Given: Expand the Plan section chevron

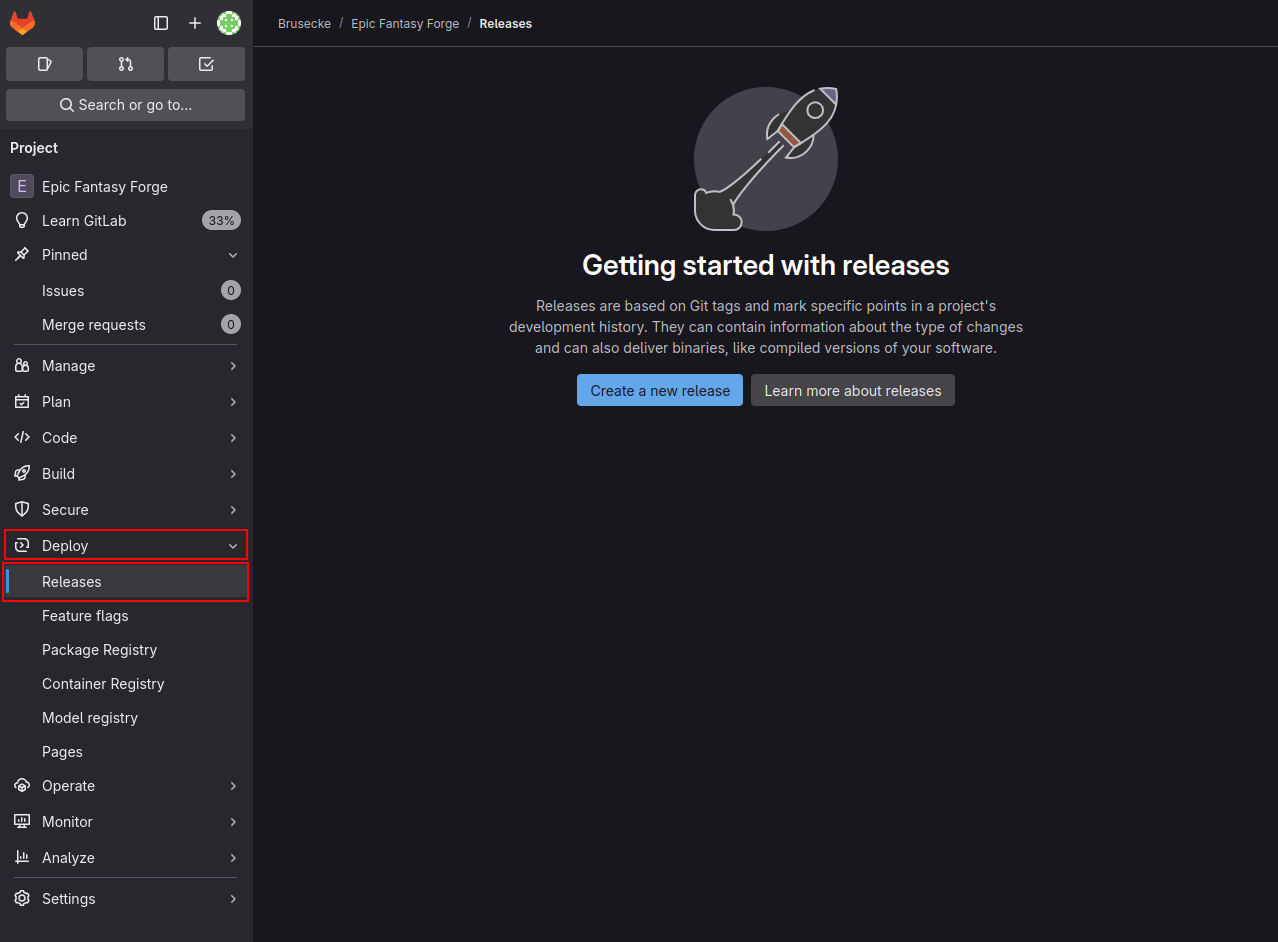Looking at the screenshot, I should coord(233,402).
